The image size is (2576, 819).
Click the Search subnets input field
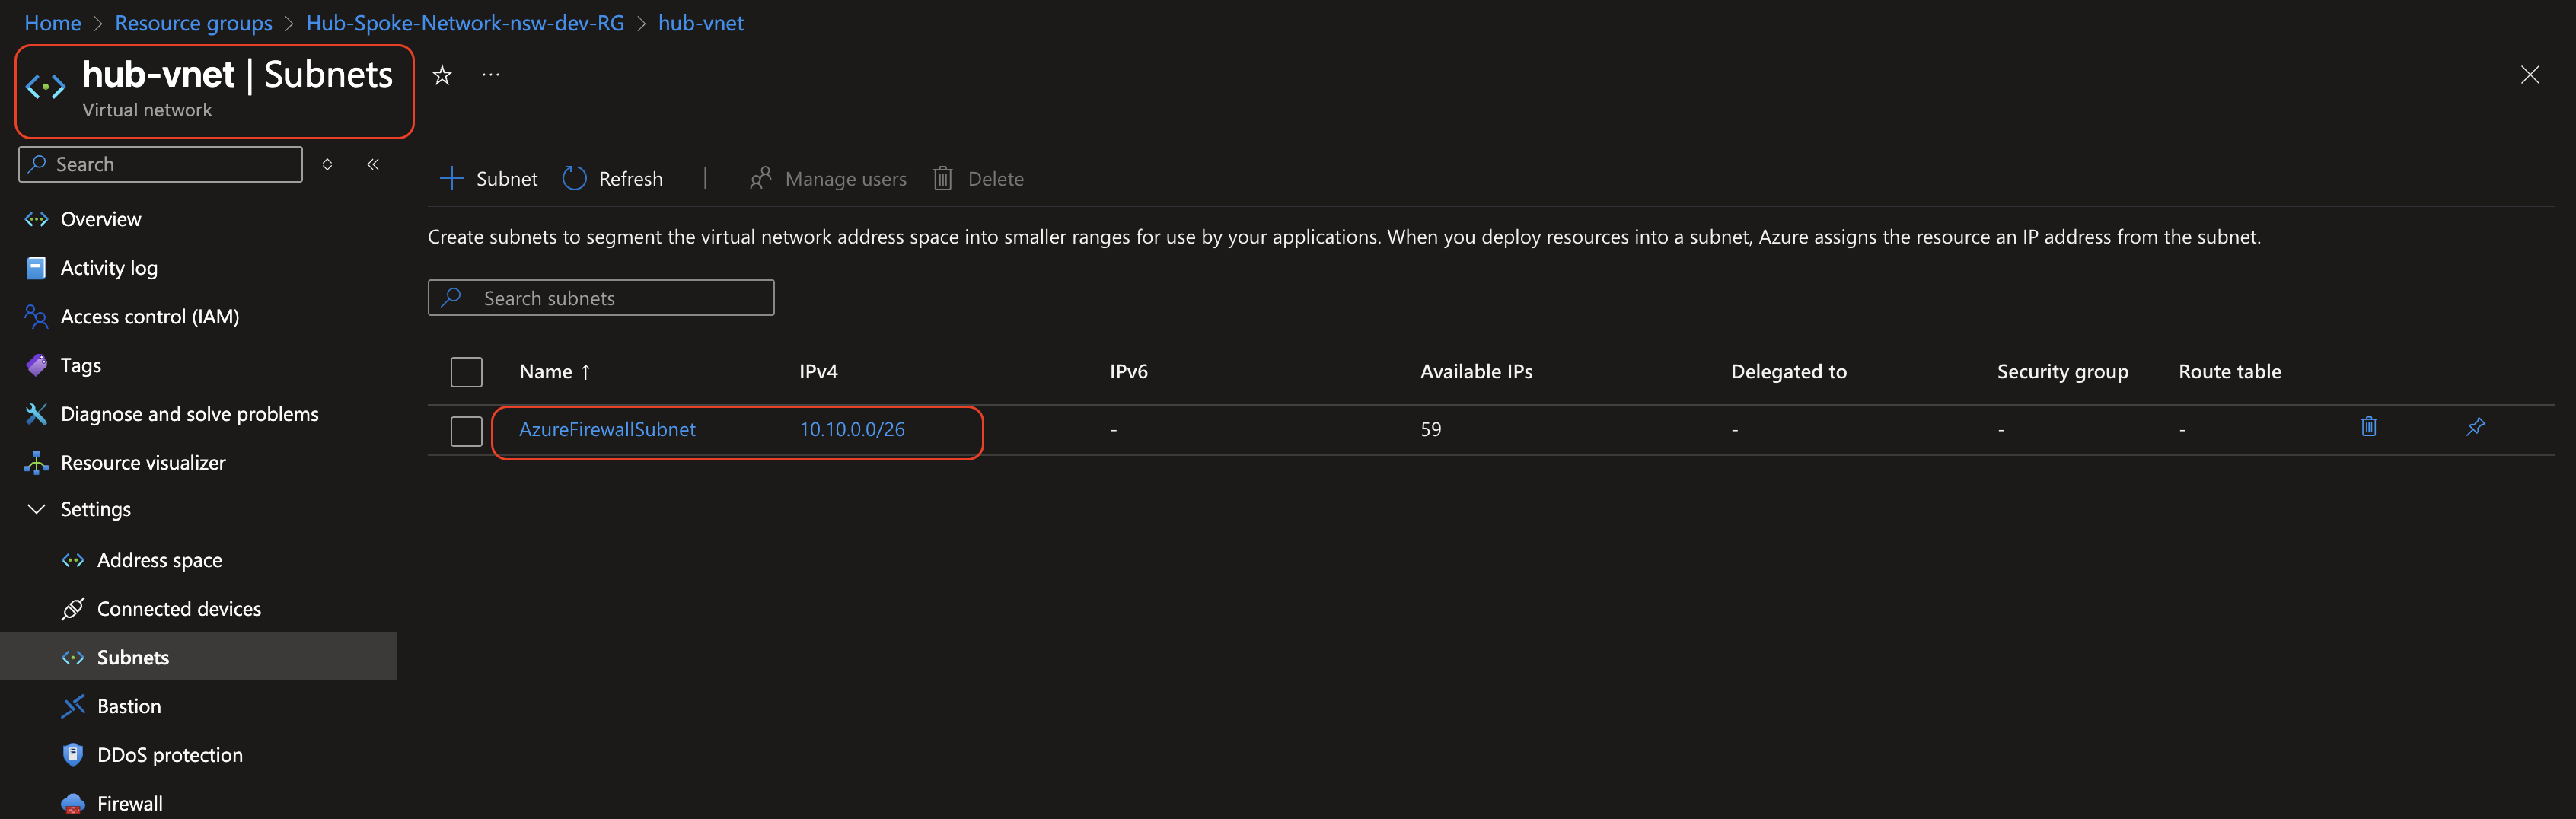(x=600, y=297)
